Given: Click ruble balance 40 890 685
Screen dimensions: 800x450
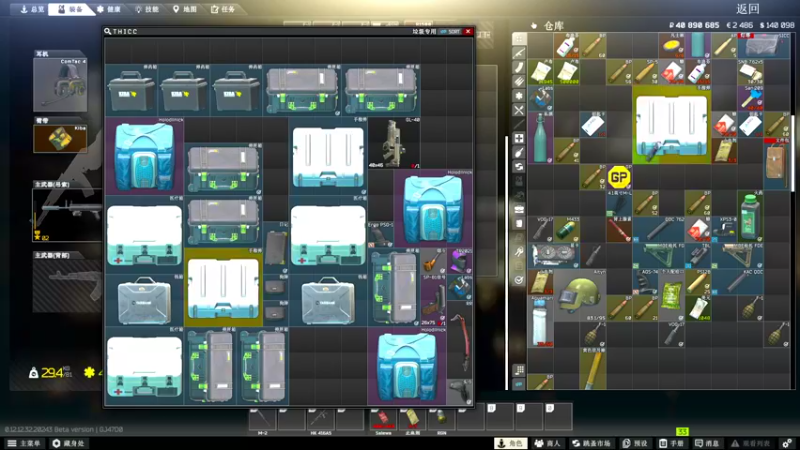Looking at the screenshot, I should [694, 25].
